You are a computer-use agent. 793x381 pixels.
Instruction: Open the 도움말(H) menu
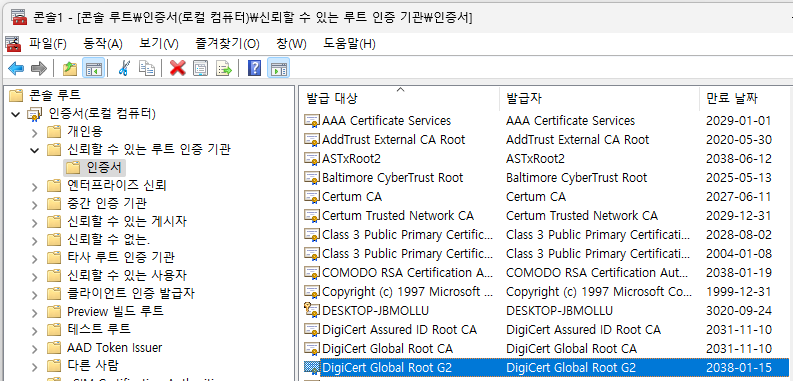(x=349, y=44)
